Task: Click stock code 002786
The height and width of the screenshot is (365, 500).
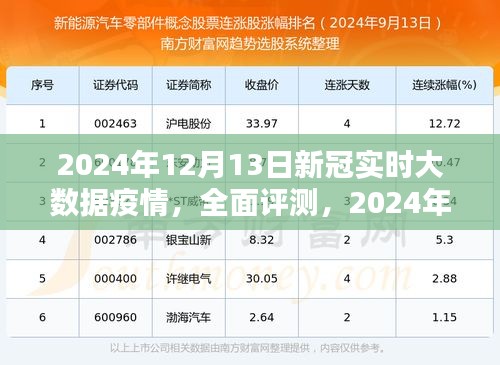Action: (x=115, y=240)
